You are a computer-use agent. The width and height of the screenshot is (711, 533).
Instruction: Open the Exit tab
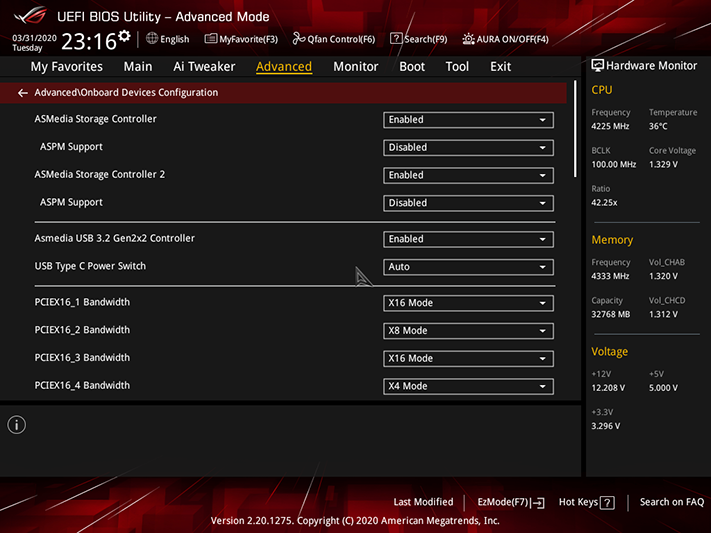(500, 67)
